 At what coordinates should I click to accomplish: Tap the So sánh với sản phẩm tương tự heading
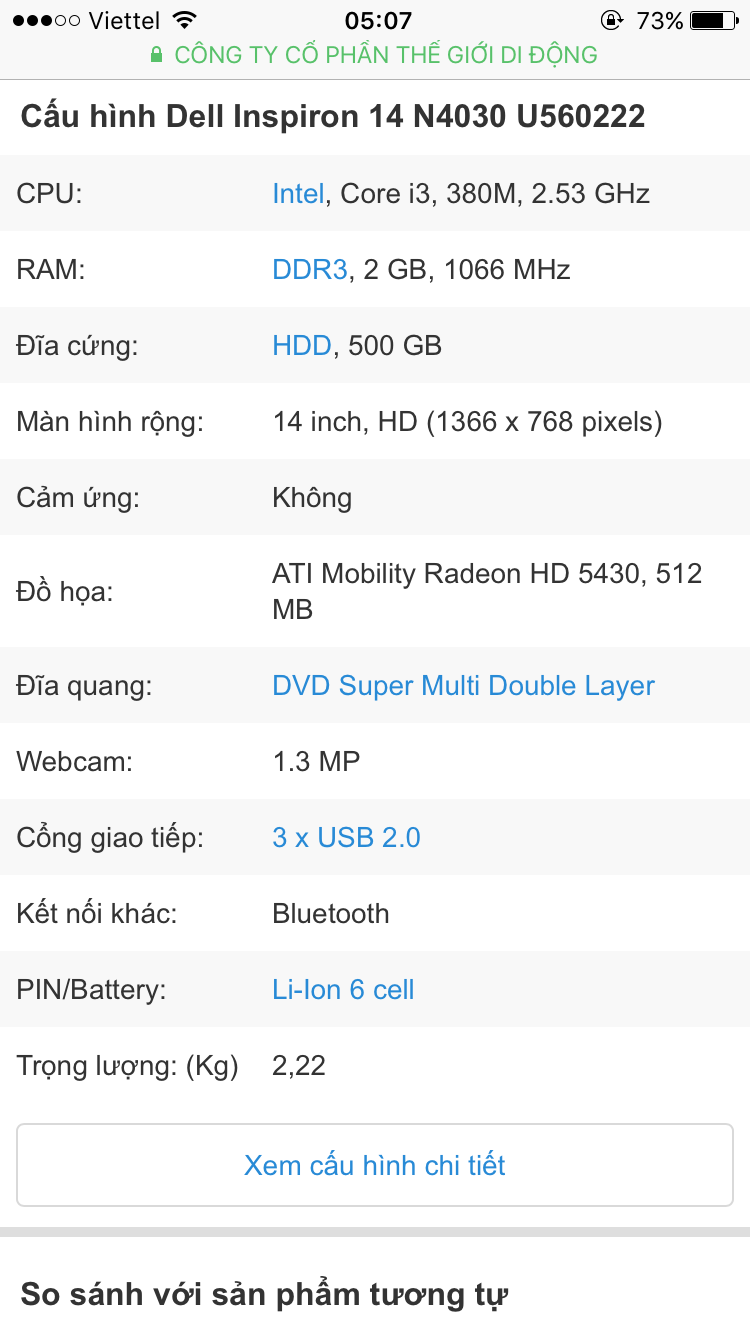click(x=265, y=1295)
